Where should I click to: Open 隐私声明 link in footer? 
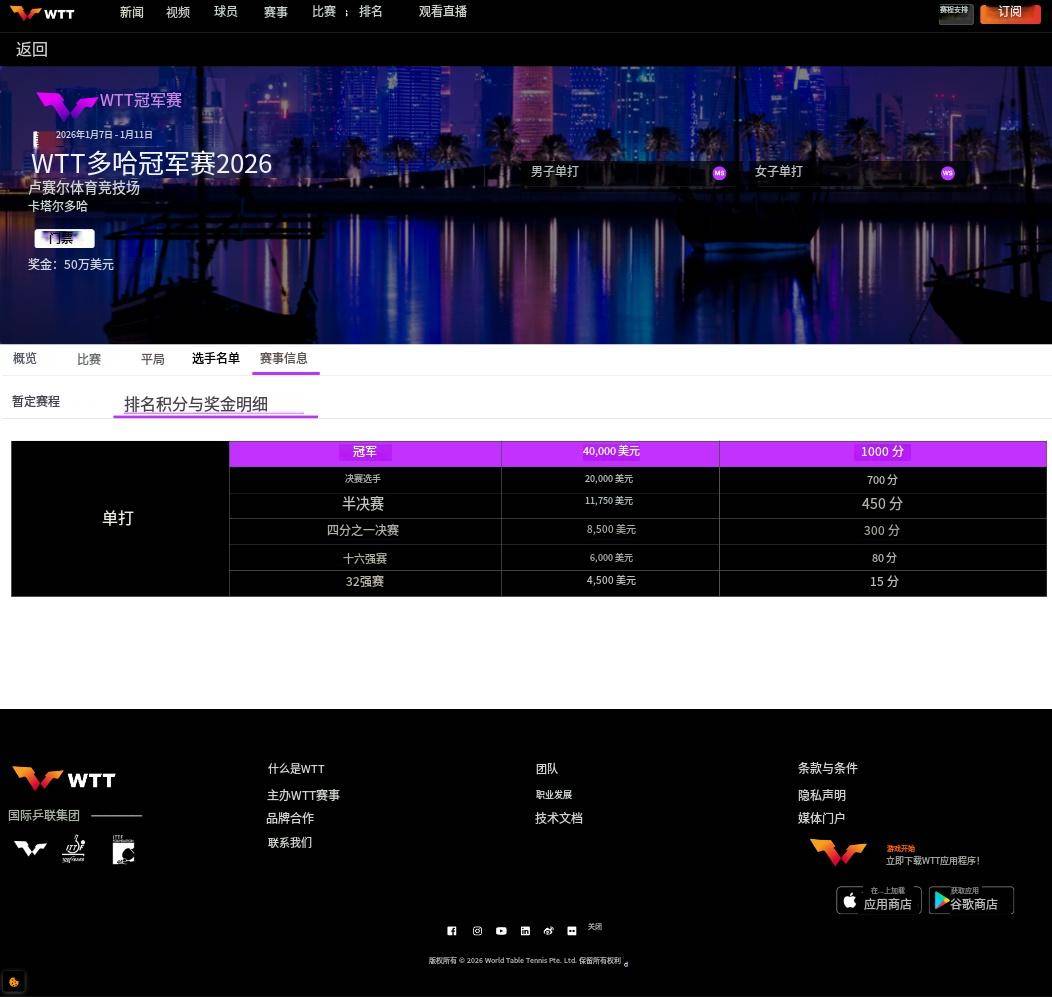click(822, 795)
